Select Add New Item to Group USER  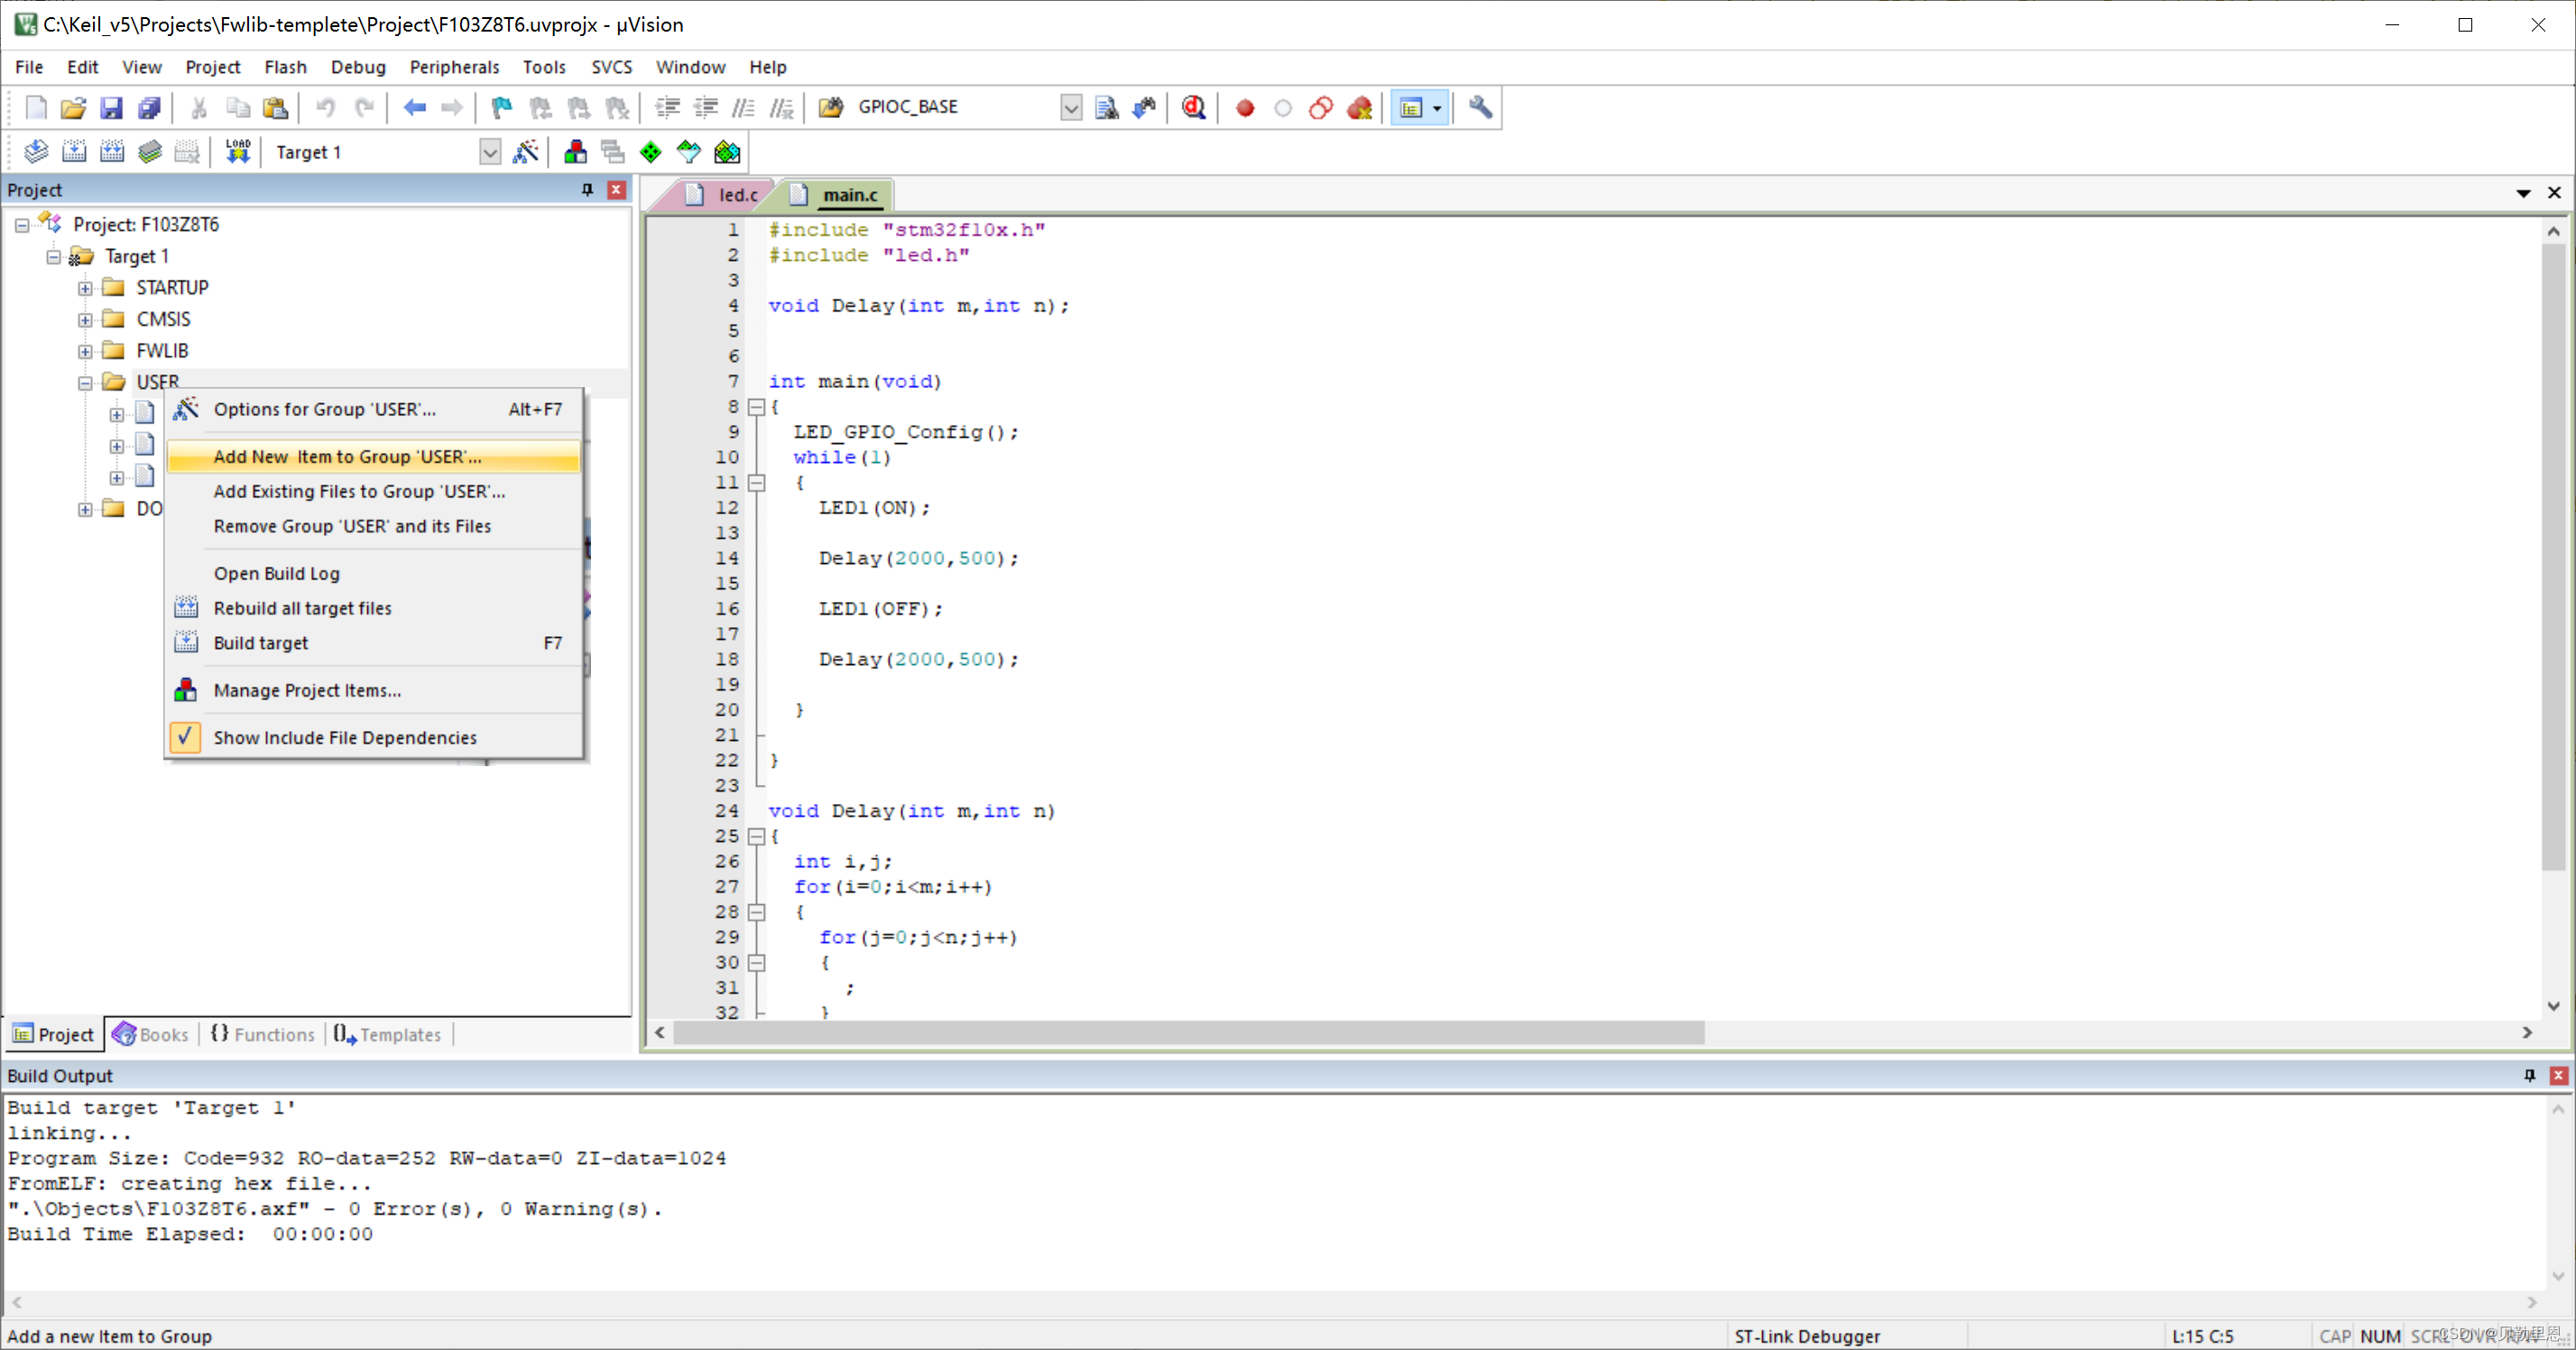tap(346, 455)
